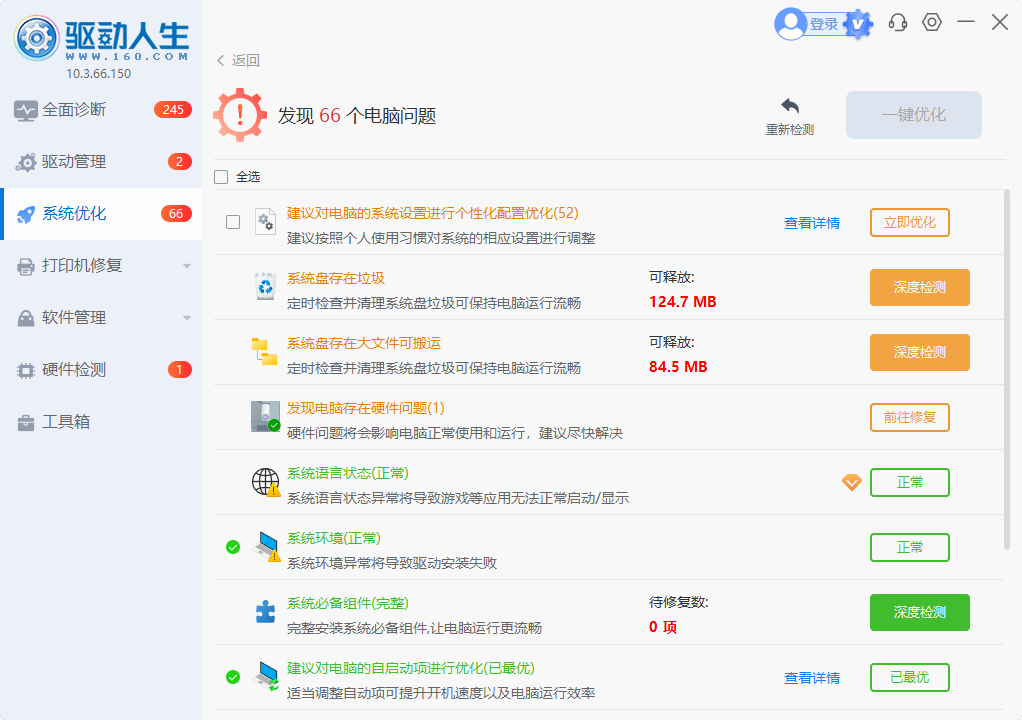The width and height of the screenshot is (1022, 720).
Task: Click the 系统必备组件 puzzle icon
Action: point(265,612)
